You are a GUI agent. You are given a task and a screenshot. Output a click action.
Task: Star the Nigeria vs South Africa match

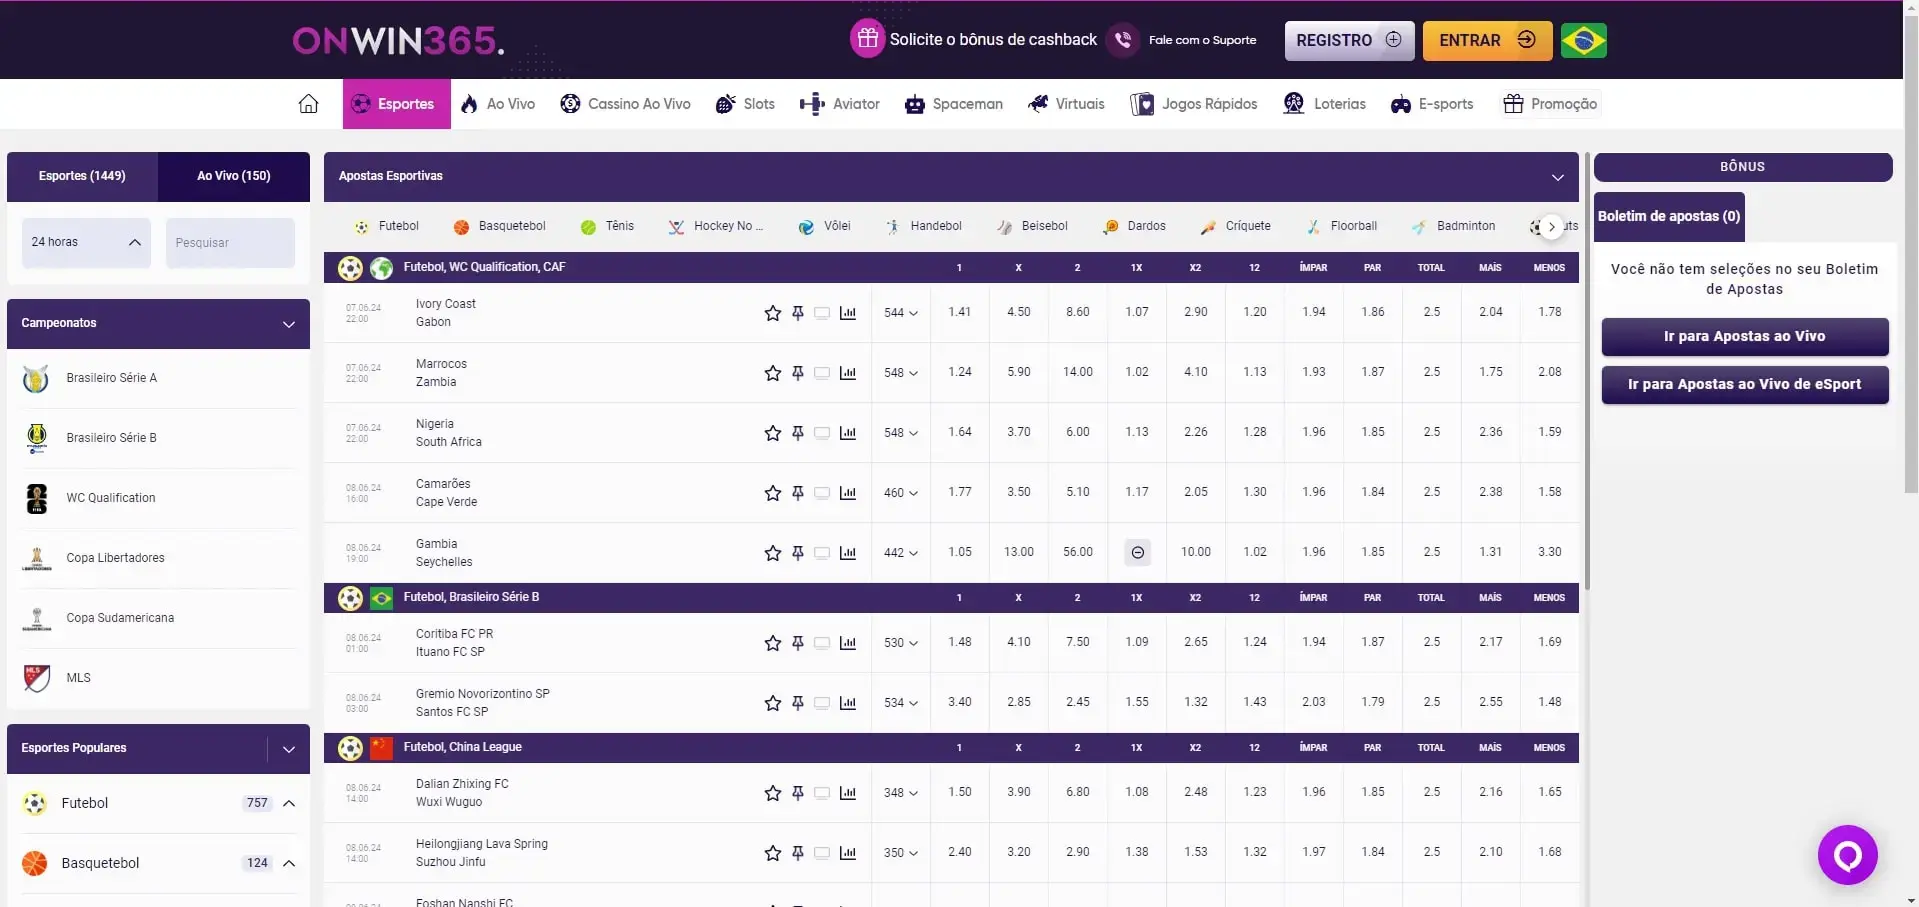tap(772, 433)
